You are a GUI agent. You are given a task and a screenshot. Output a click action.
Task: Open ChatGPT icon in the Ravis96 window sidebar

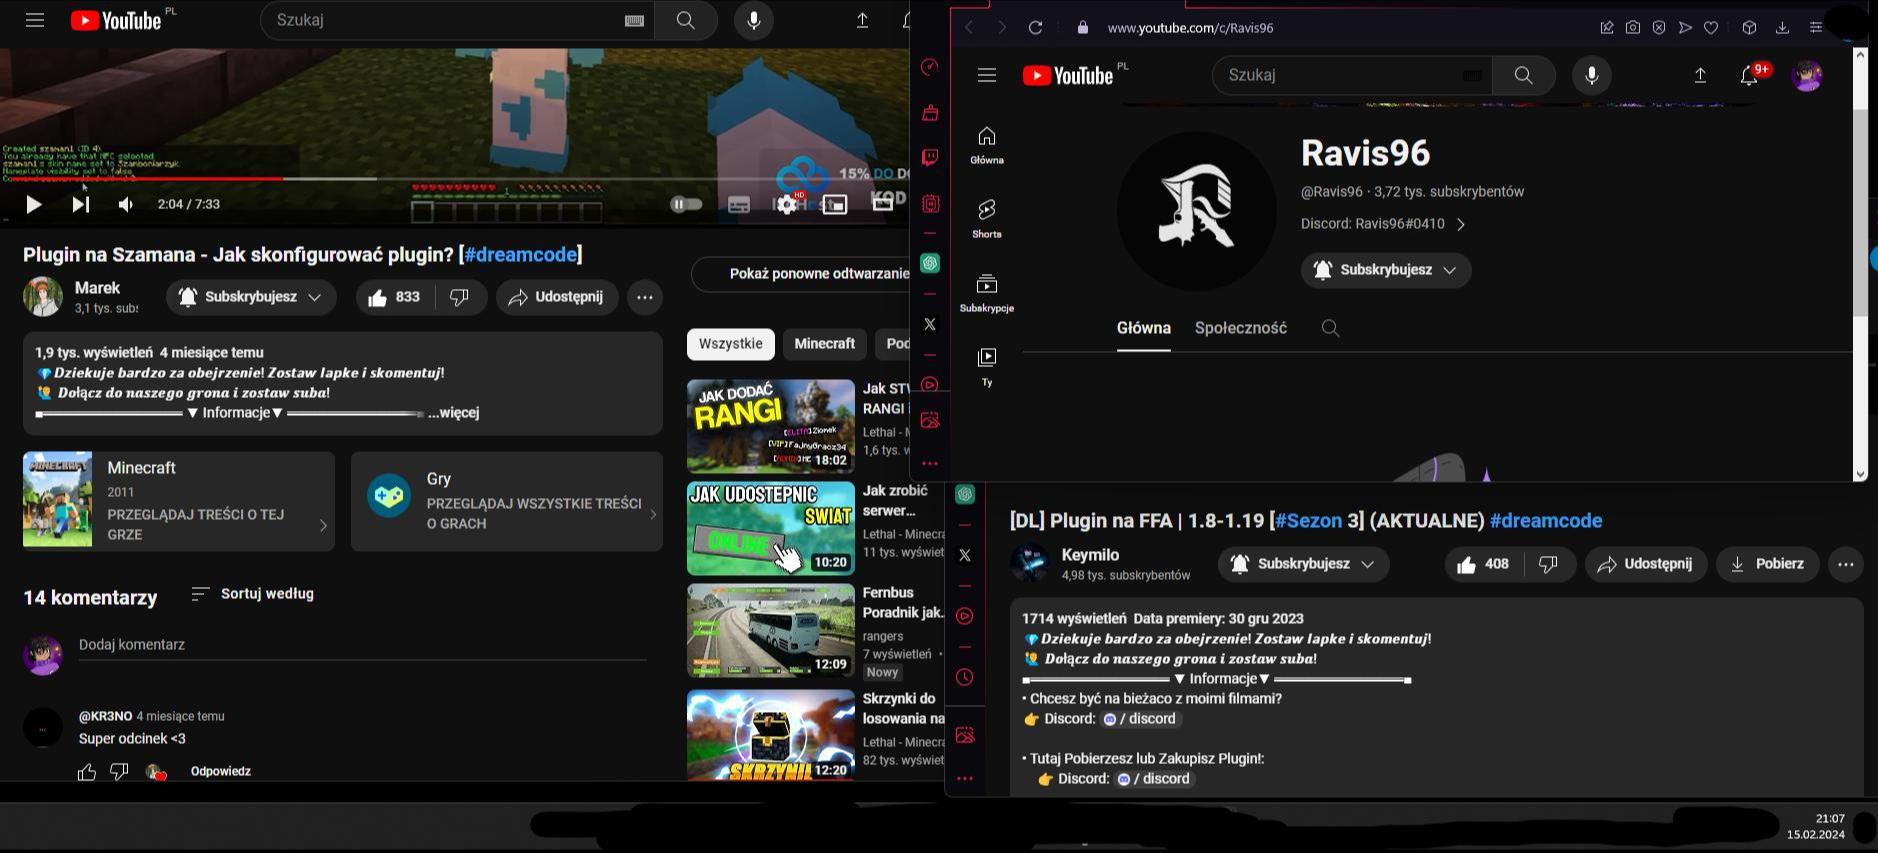(x=930, y=263)
